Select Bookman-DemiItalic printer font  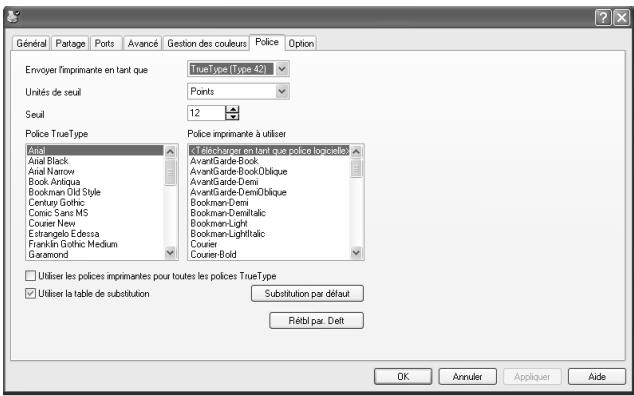coord(269,213)
